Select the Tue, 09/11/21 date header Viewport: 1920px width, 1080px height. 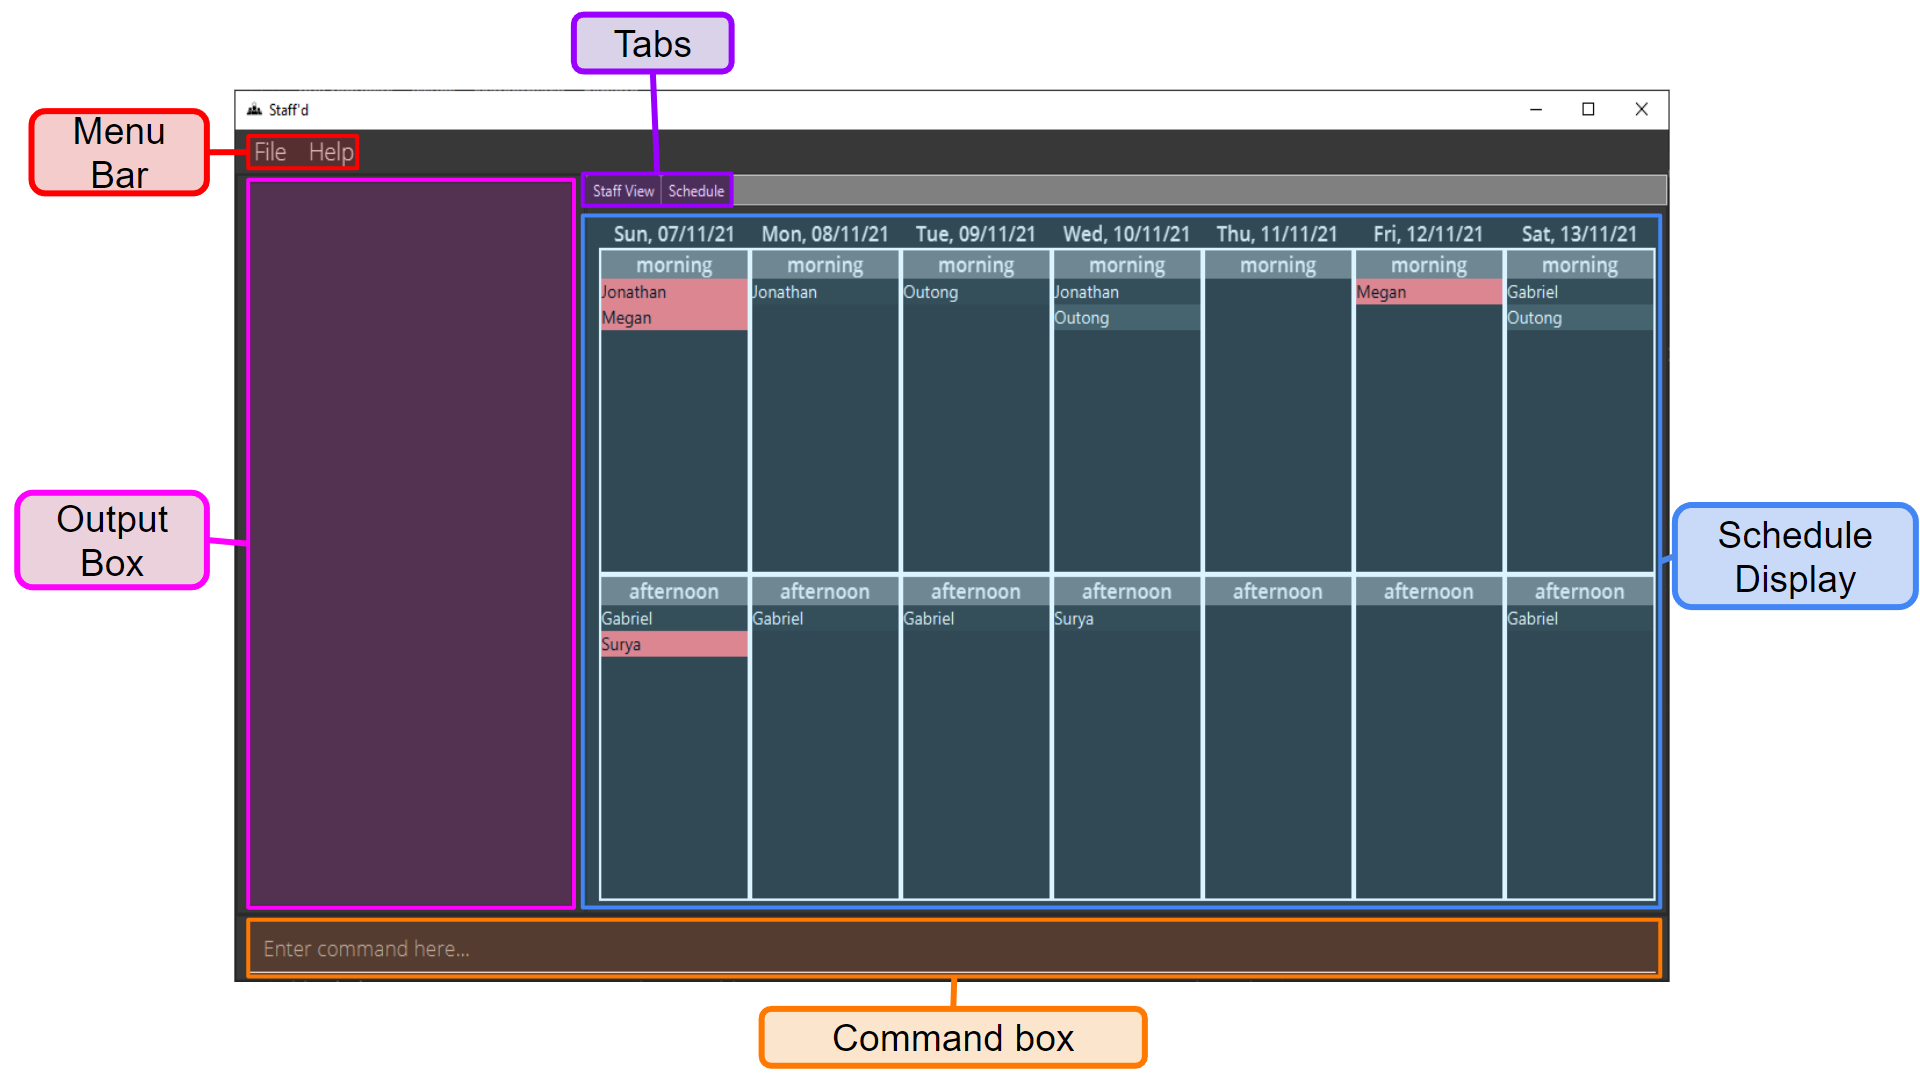976,234
